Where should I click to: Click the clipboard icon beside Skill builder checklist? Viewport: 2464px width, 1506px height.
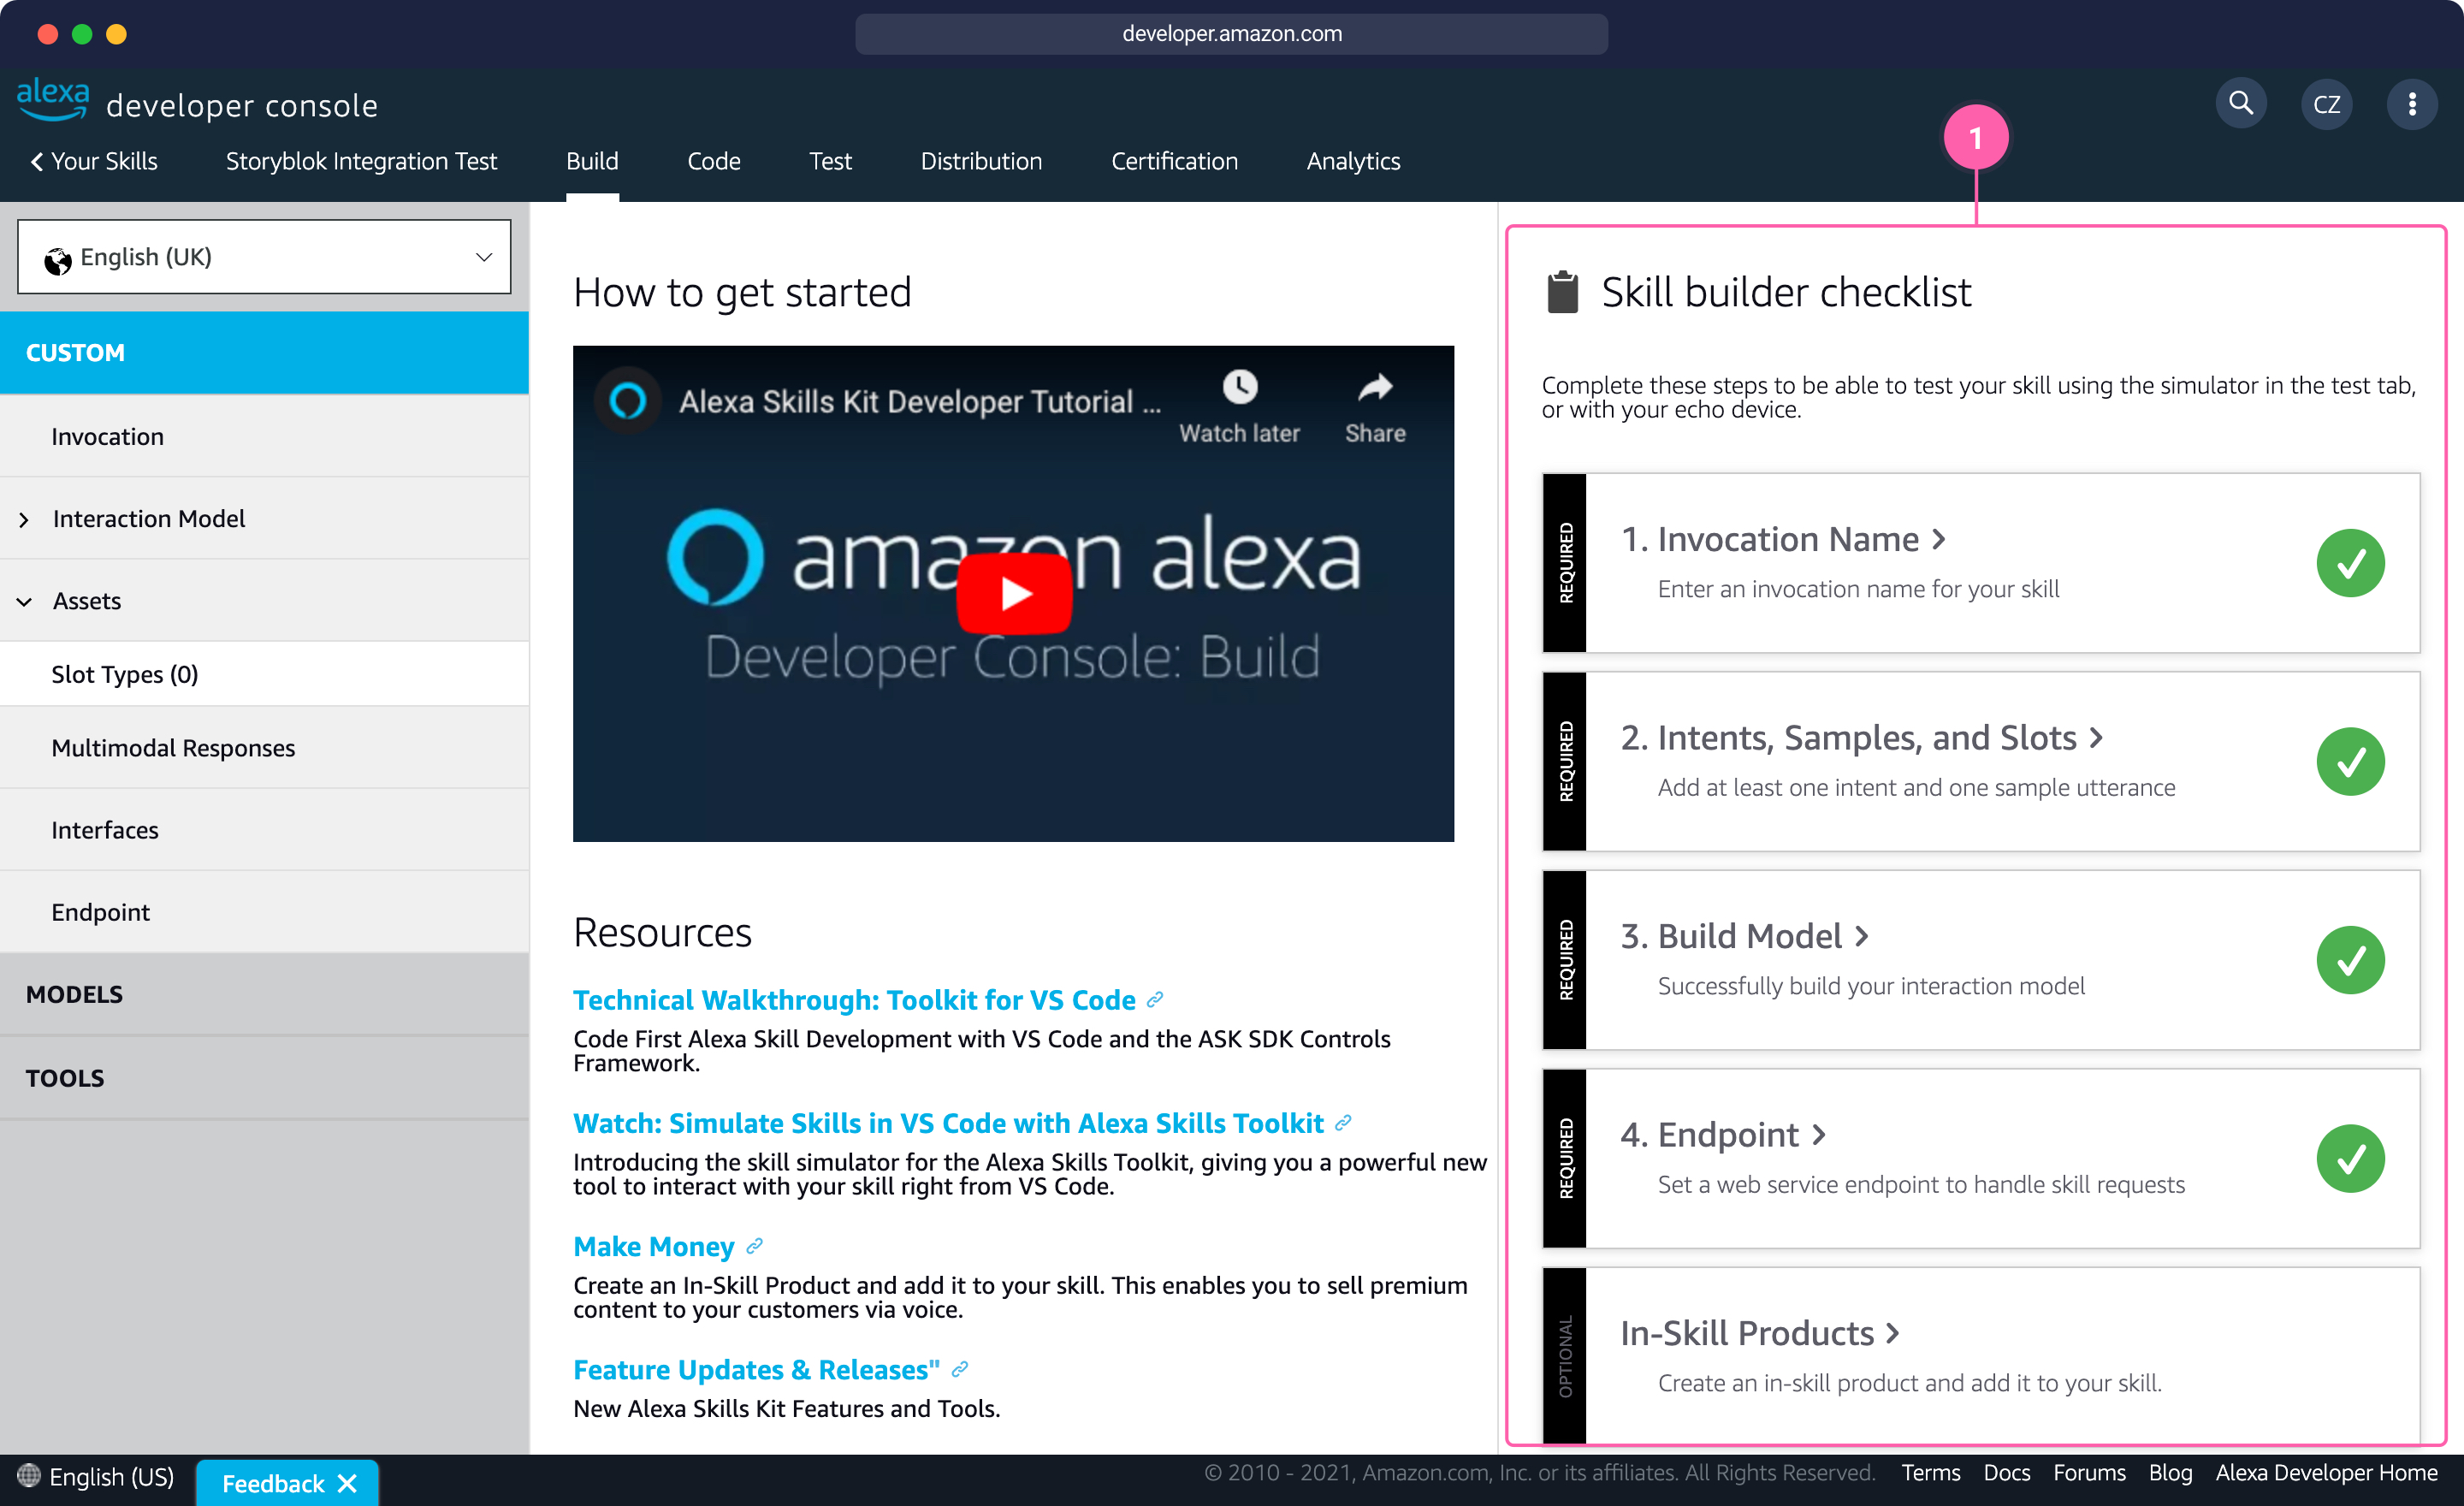click(1562, 292)
